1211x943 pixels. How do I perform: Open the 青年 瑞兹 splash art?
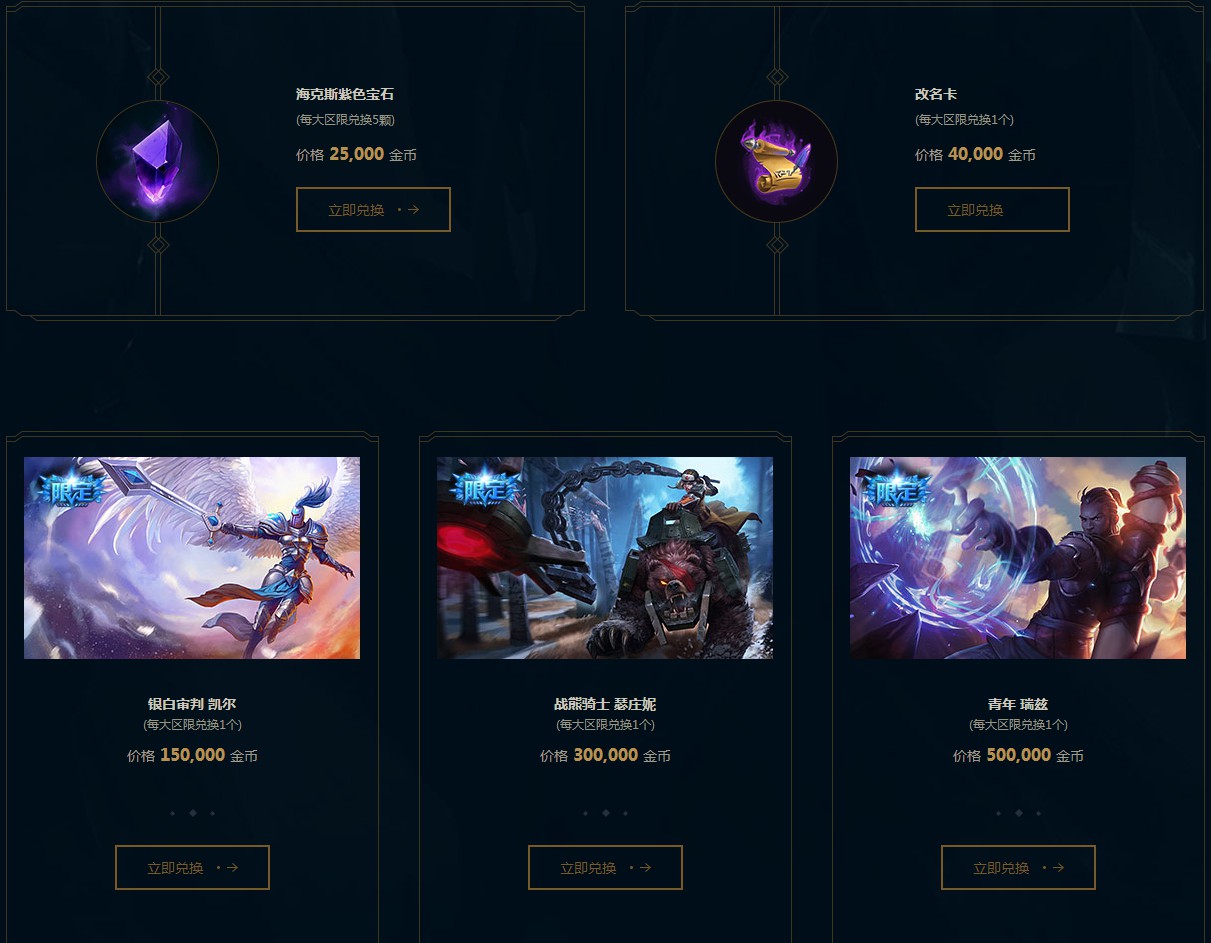1018,558
